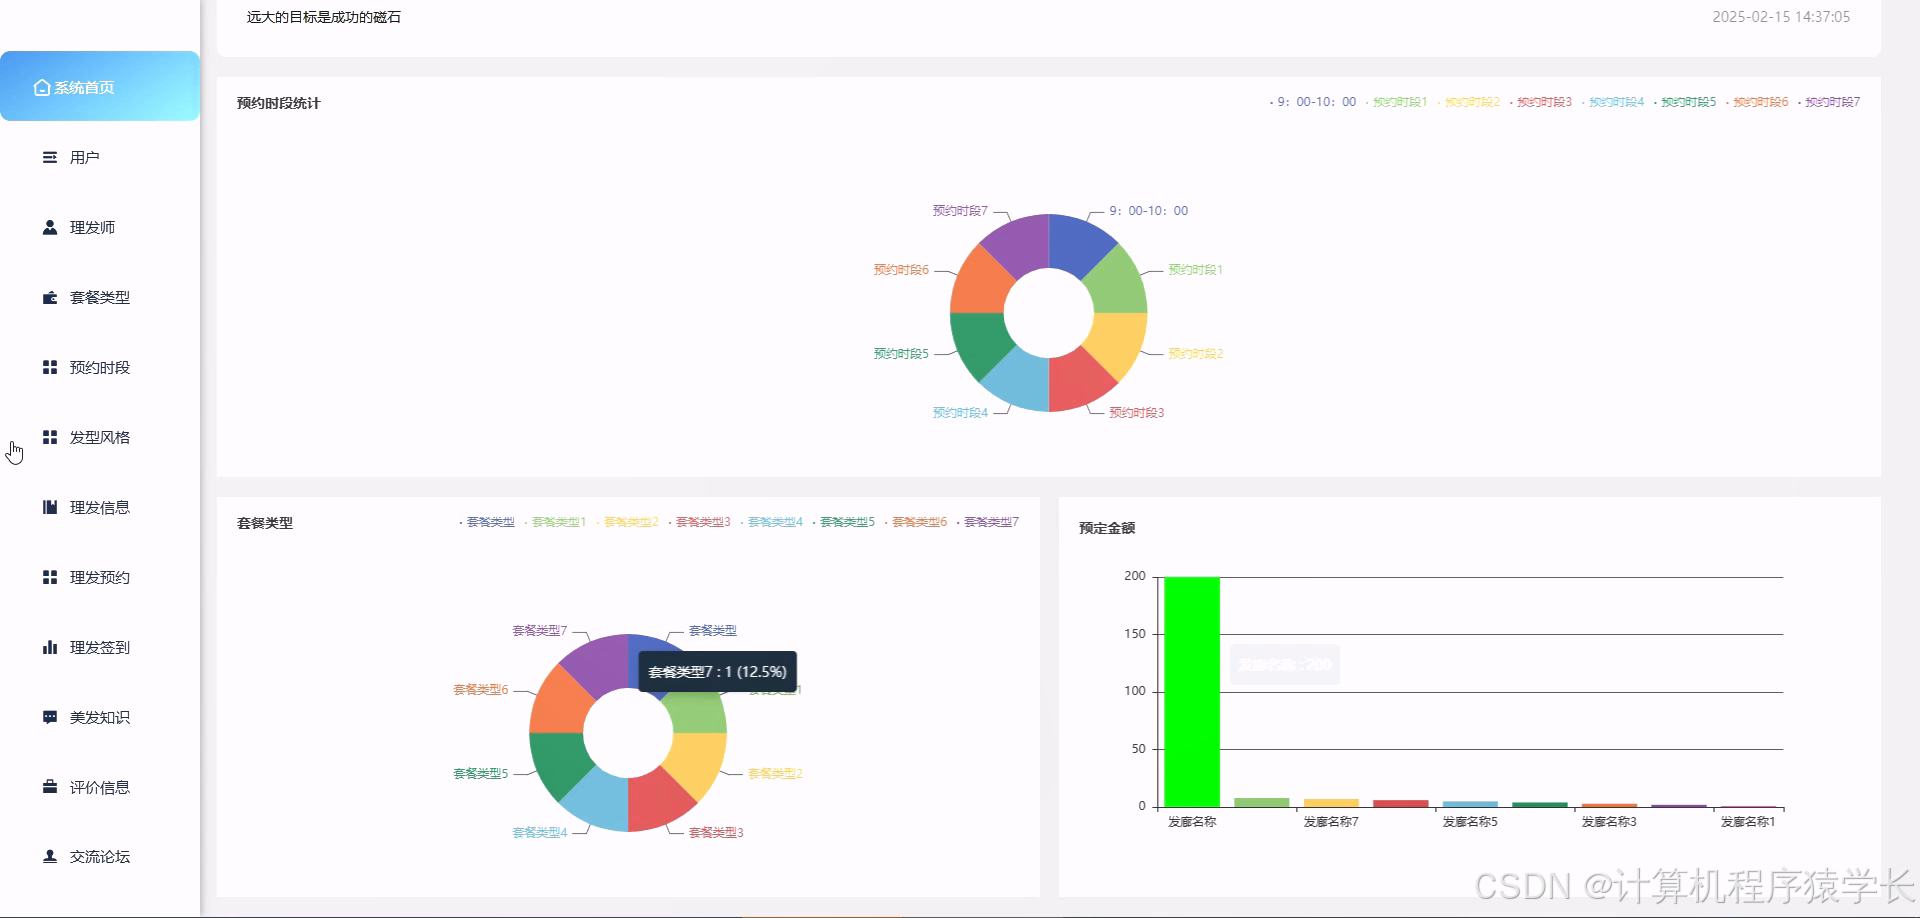Viewport: 1920px width, 918px height.
Task: Open 交流论坛 in the sidebar
Action: coord(100,856)
